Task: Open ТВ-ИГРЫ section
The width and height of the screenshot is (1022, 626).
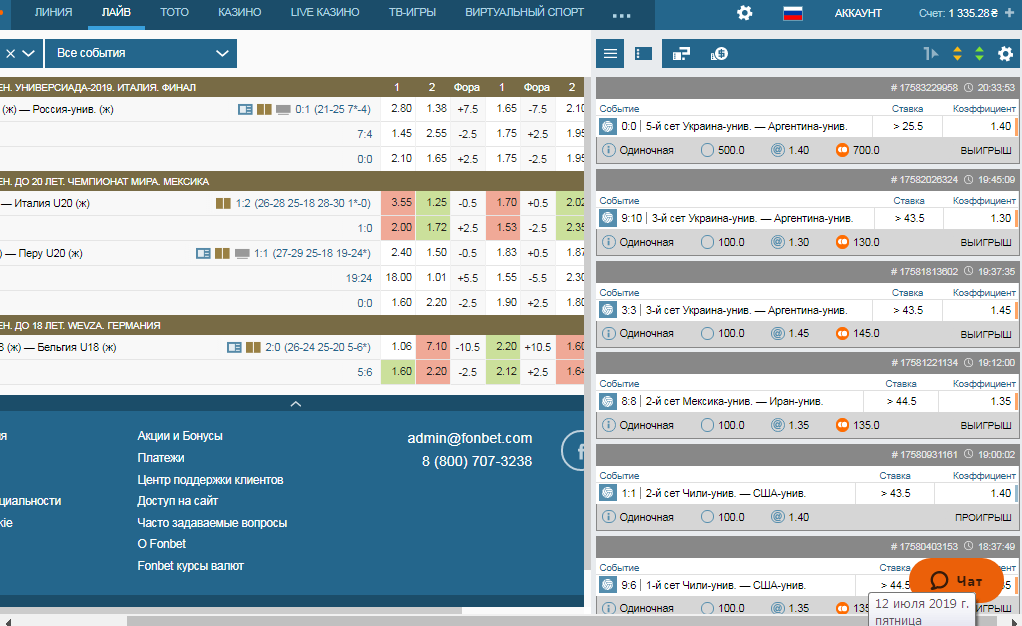Action: coord(412,12)
